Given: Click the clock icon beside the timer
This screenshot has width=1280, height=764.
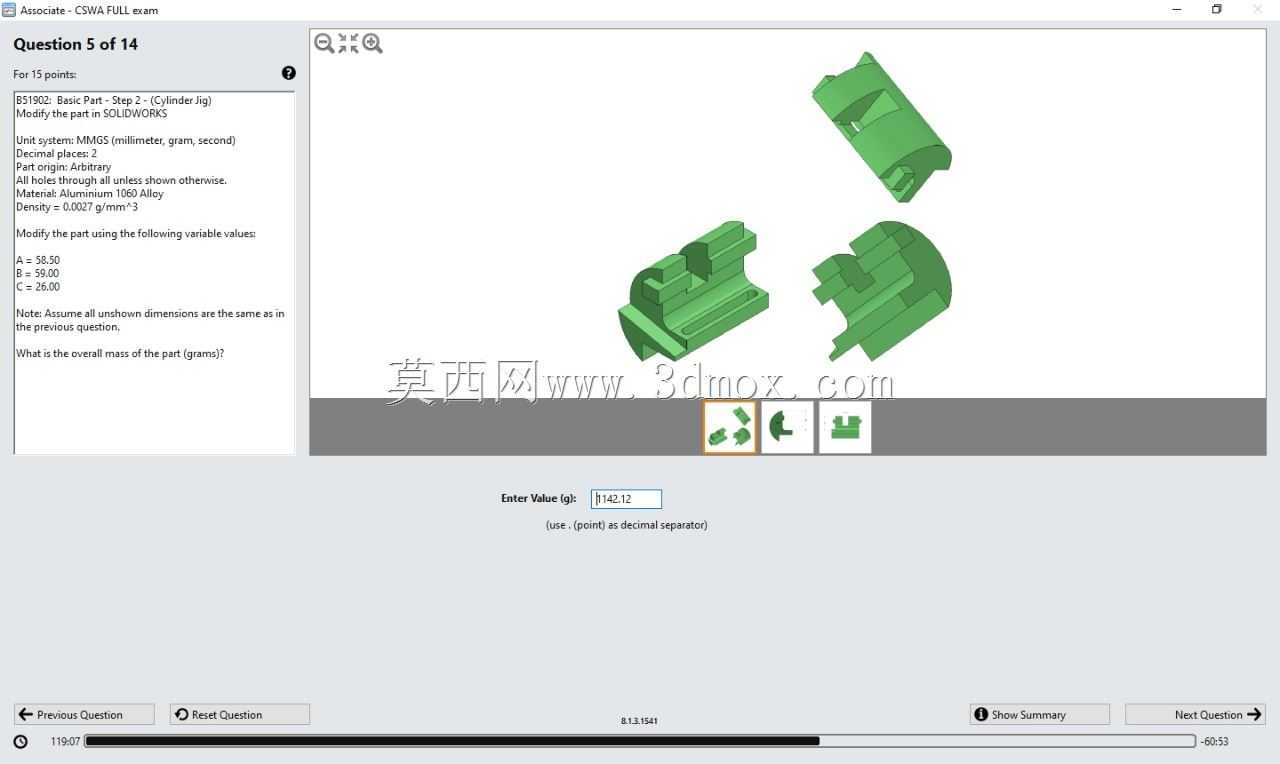Looking at the screenshot, I should pyautogui.click(x=21, y=742).
